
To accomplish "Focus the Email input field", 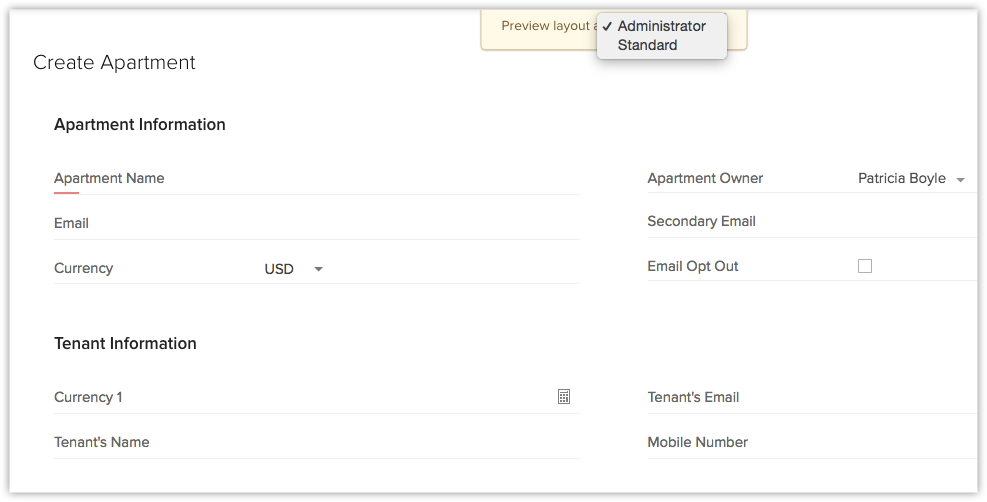I will (400, 223).
